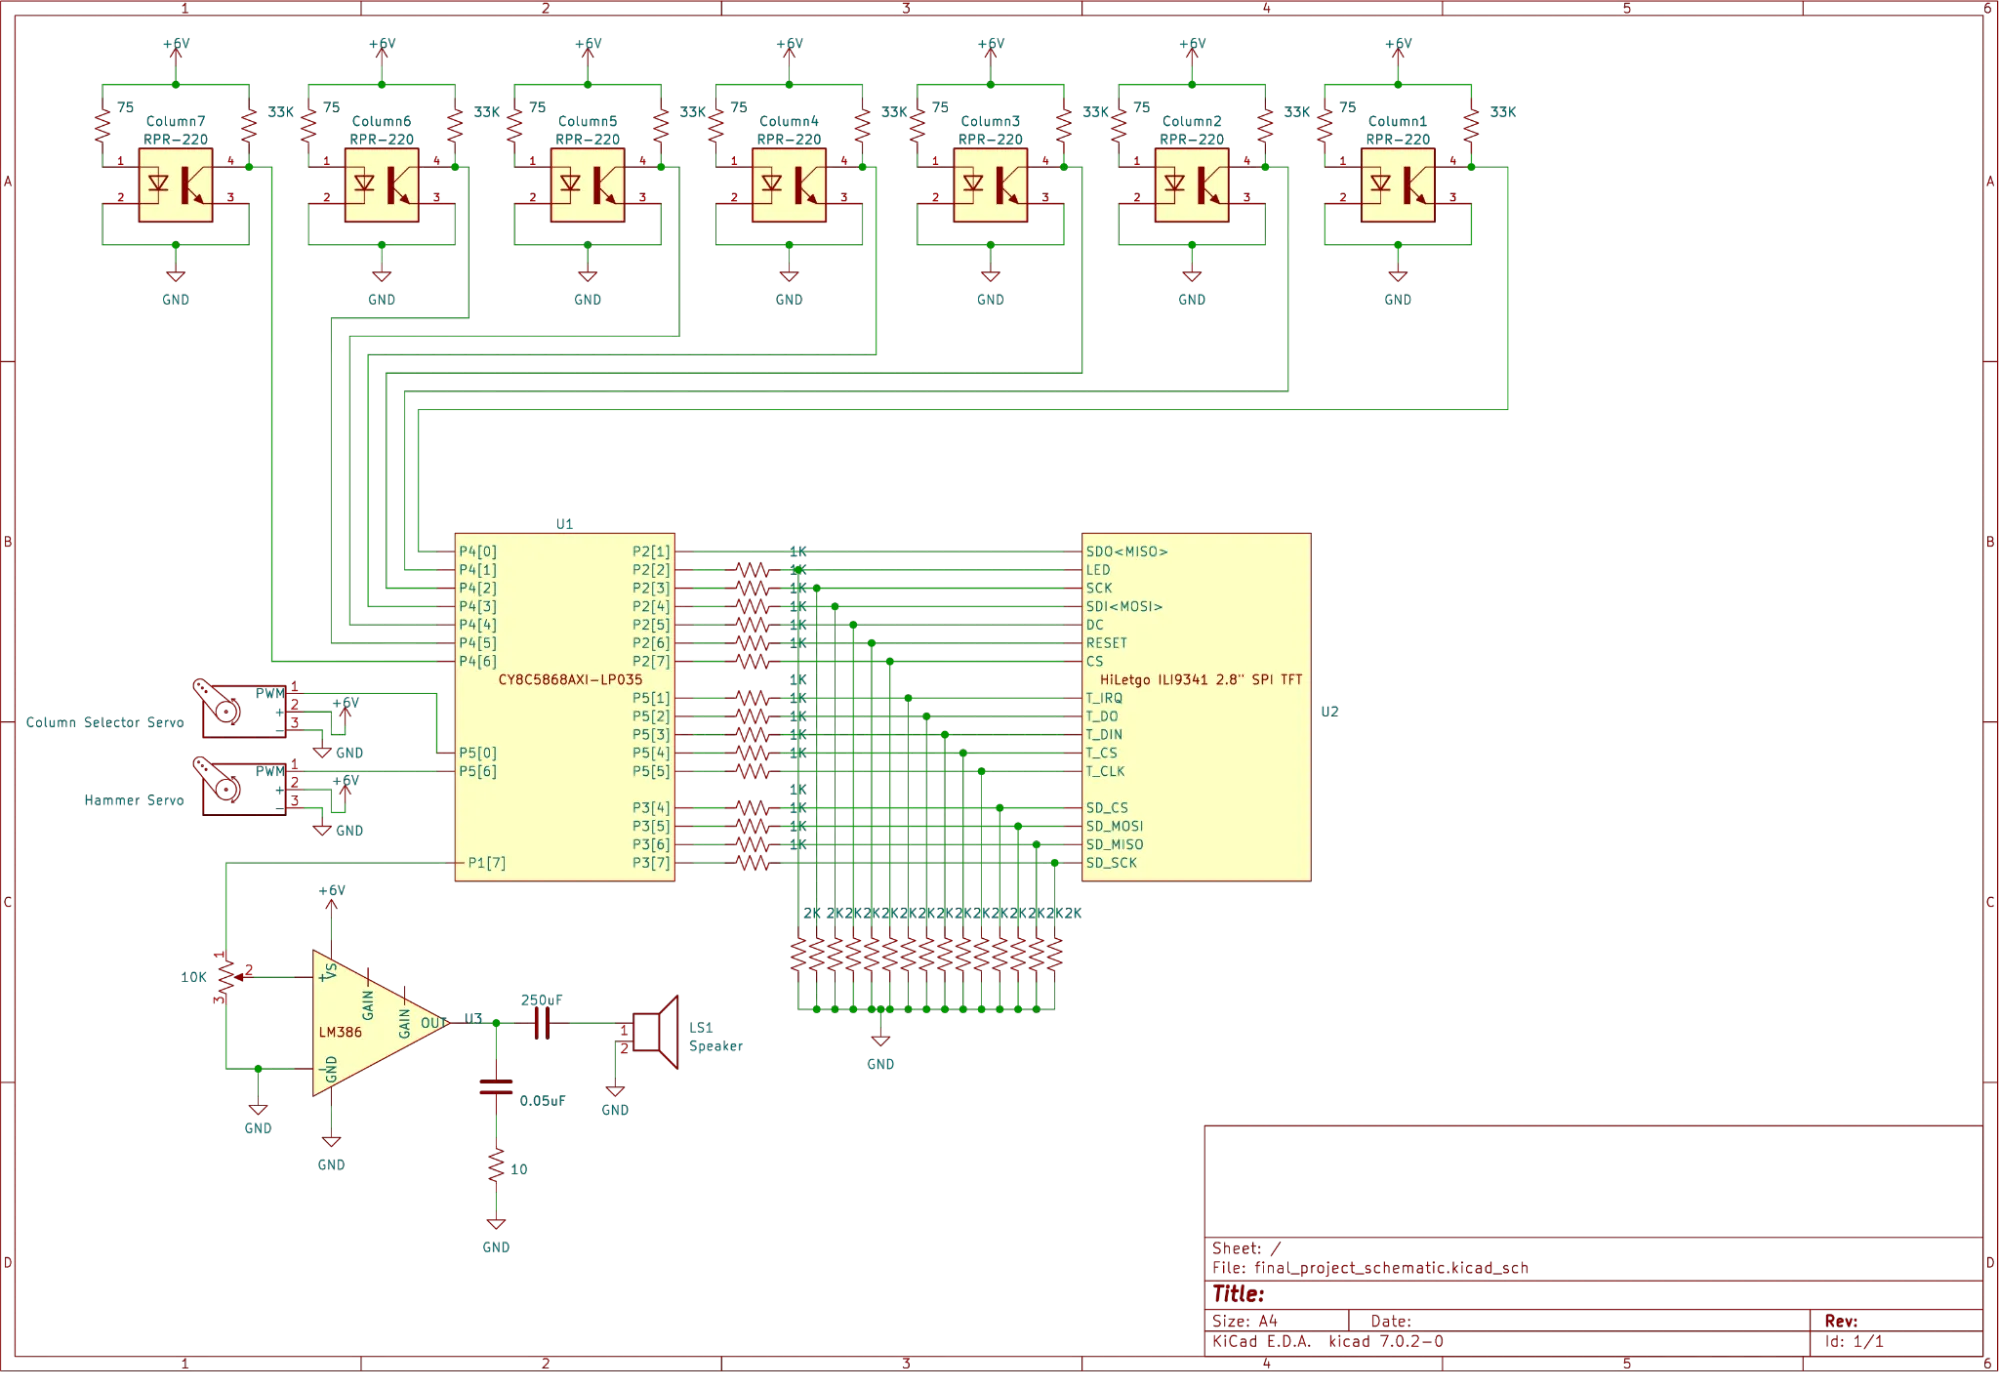
Task: Click the P3[7] pin label
Action: point(651,863)
